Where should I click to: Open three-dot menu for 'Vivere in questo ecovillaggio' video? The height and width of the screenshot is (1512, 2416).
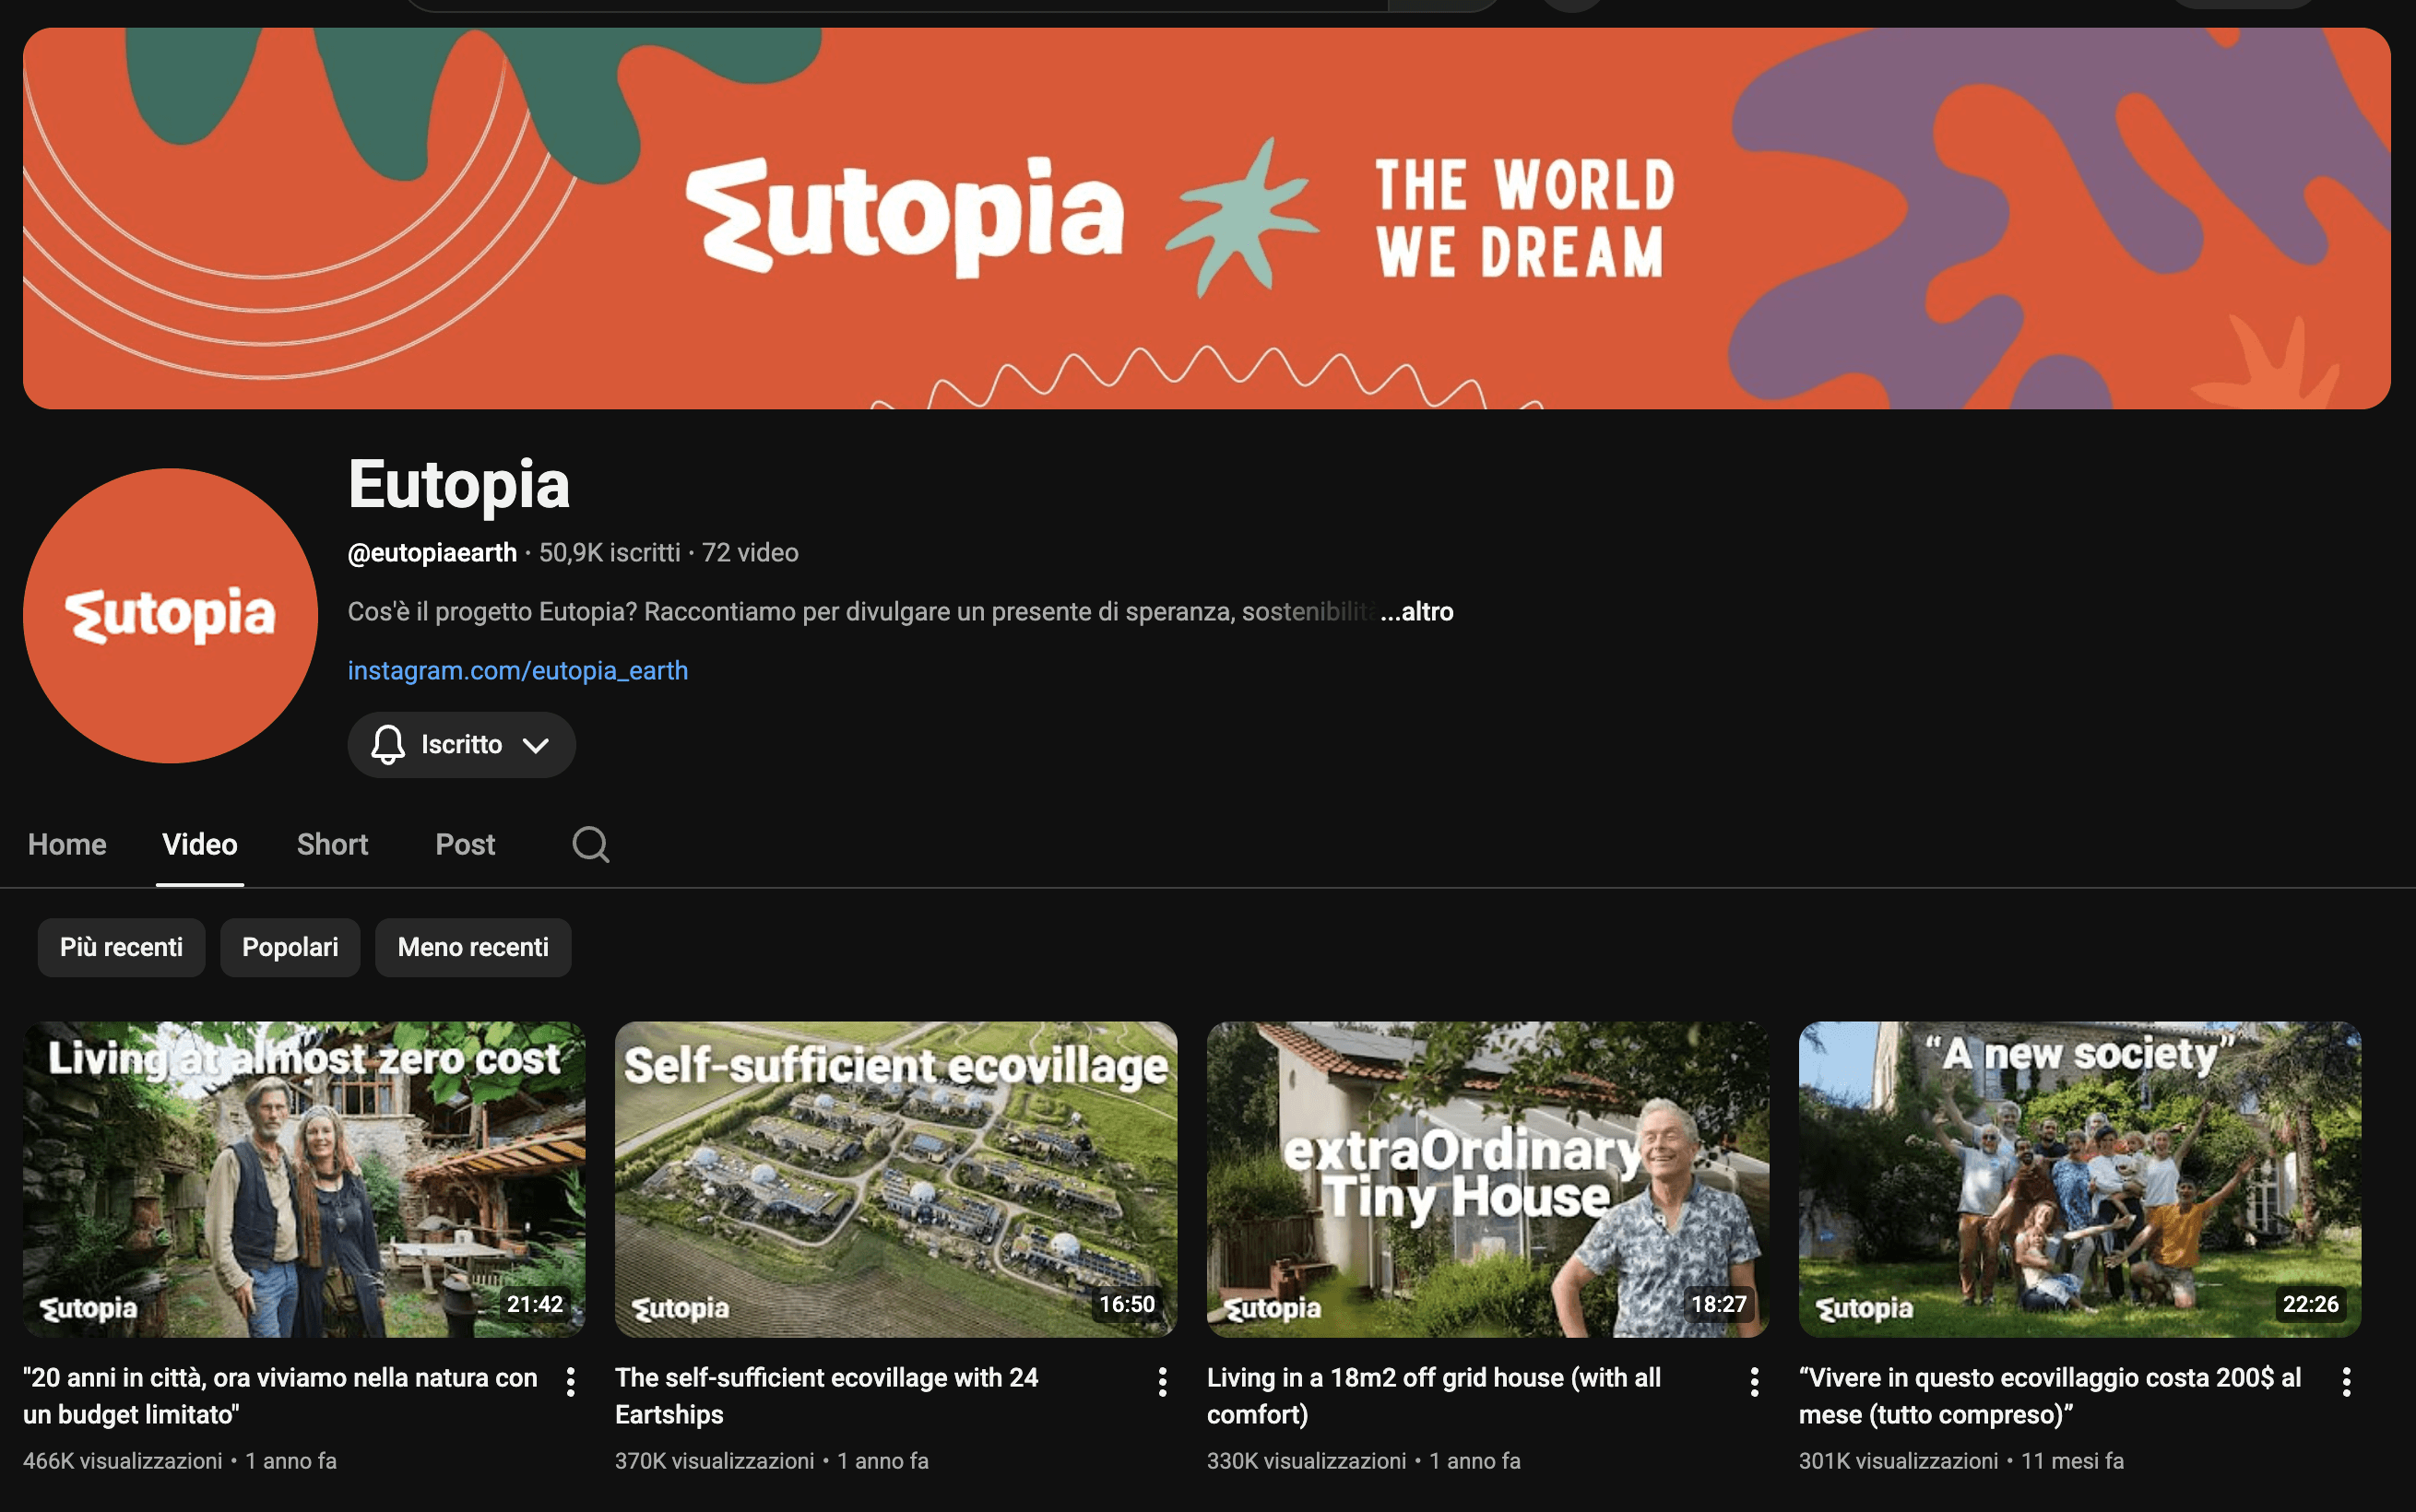pyautogui.click(x=2346, y=1382)
